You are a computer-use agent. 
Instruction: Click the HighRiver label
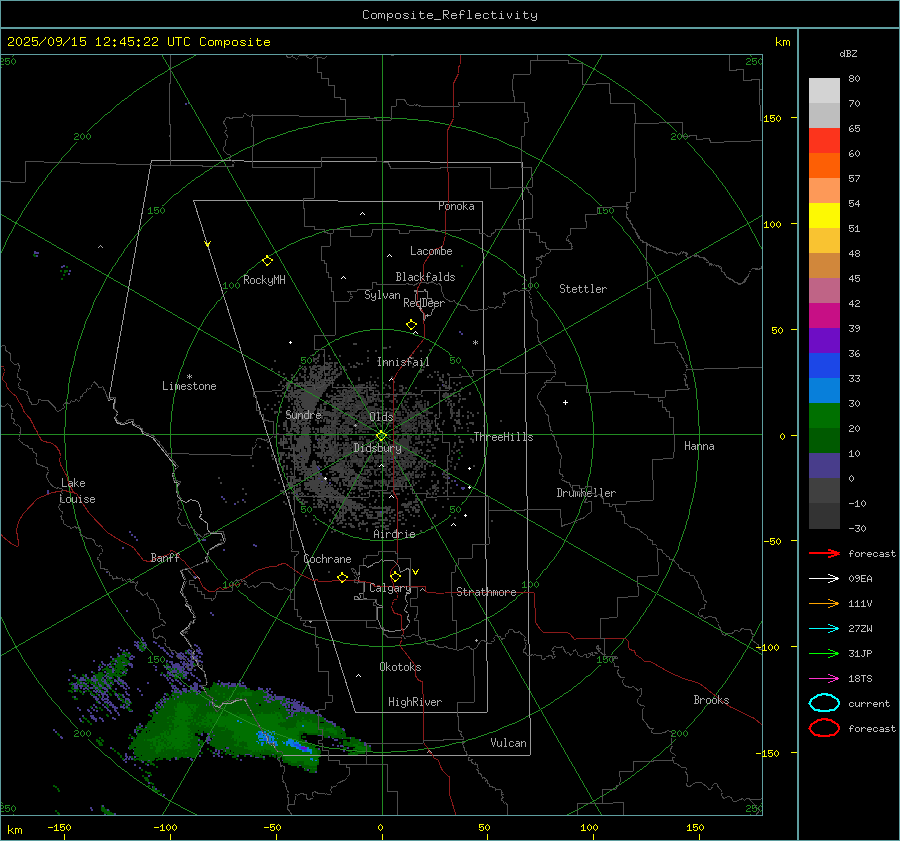415,702
